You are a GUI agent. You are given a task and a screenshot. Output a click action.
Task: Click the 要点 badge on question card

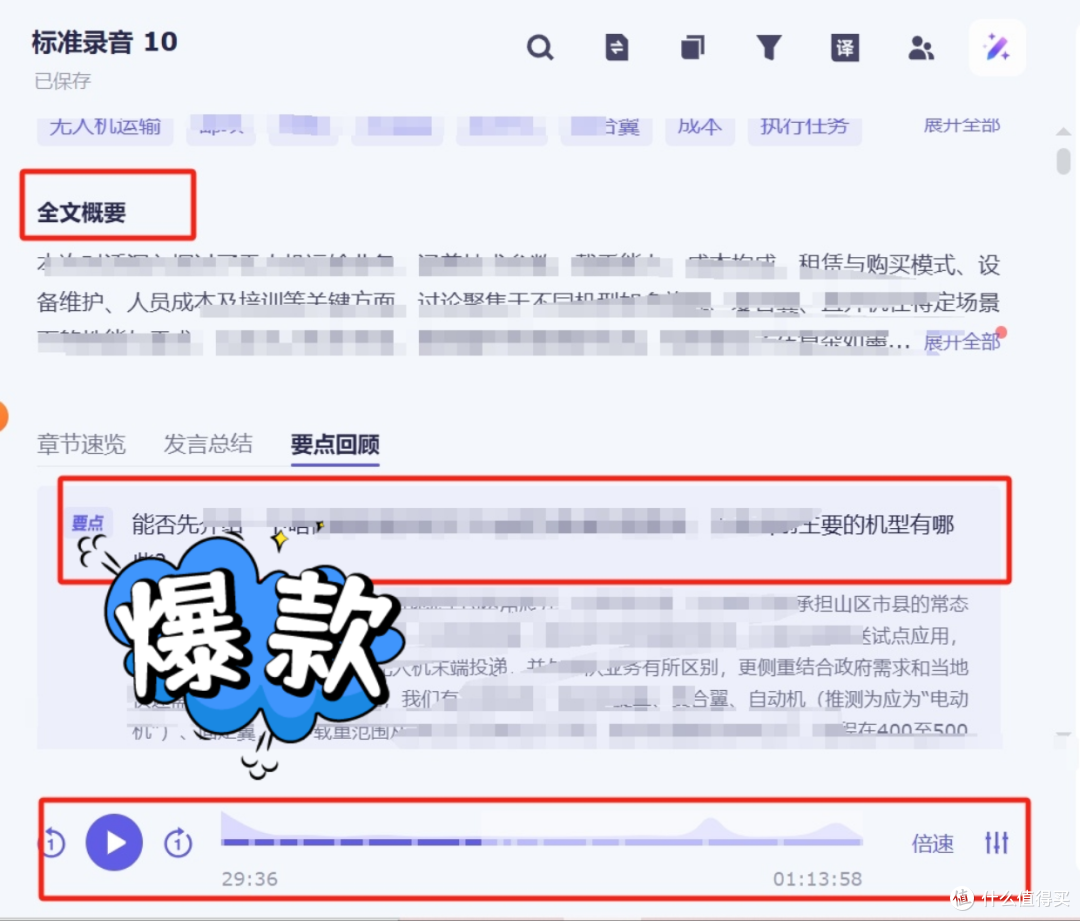coord(87,524)
